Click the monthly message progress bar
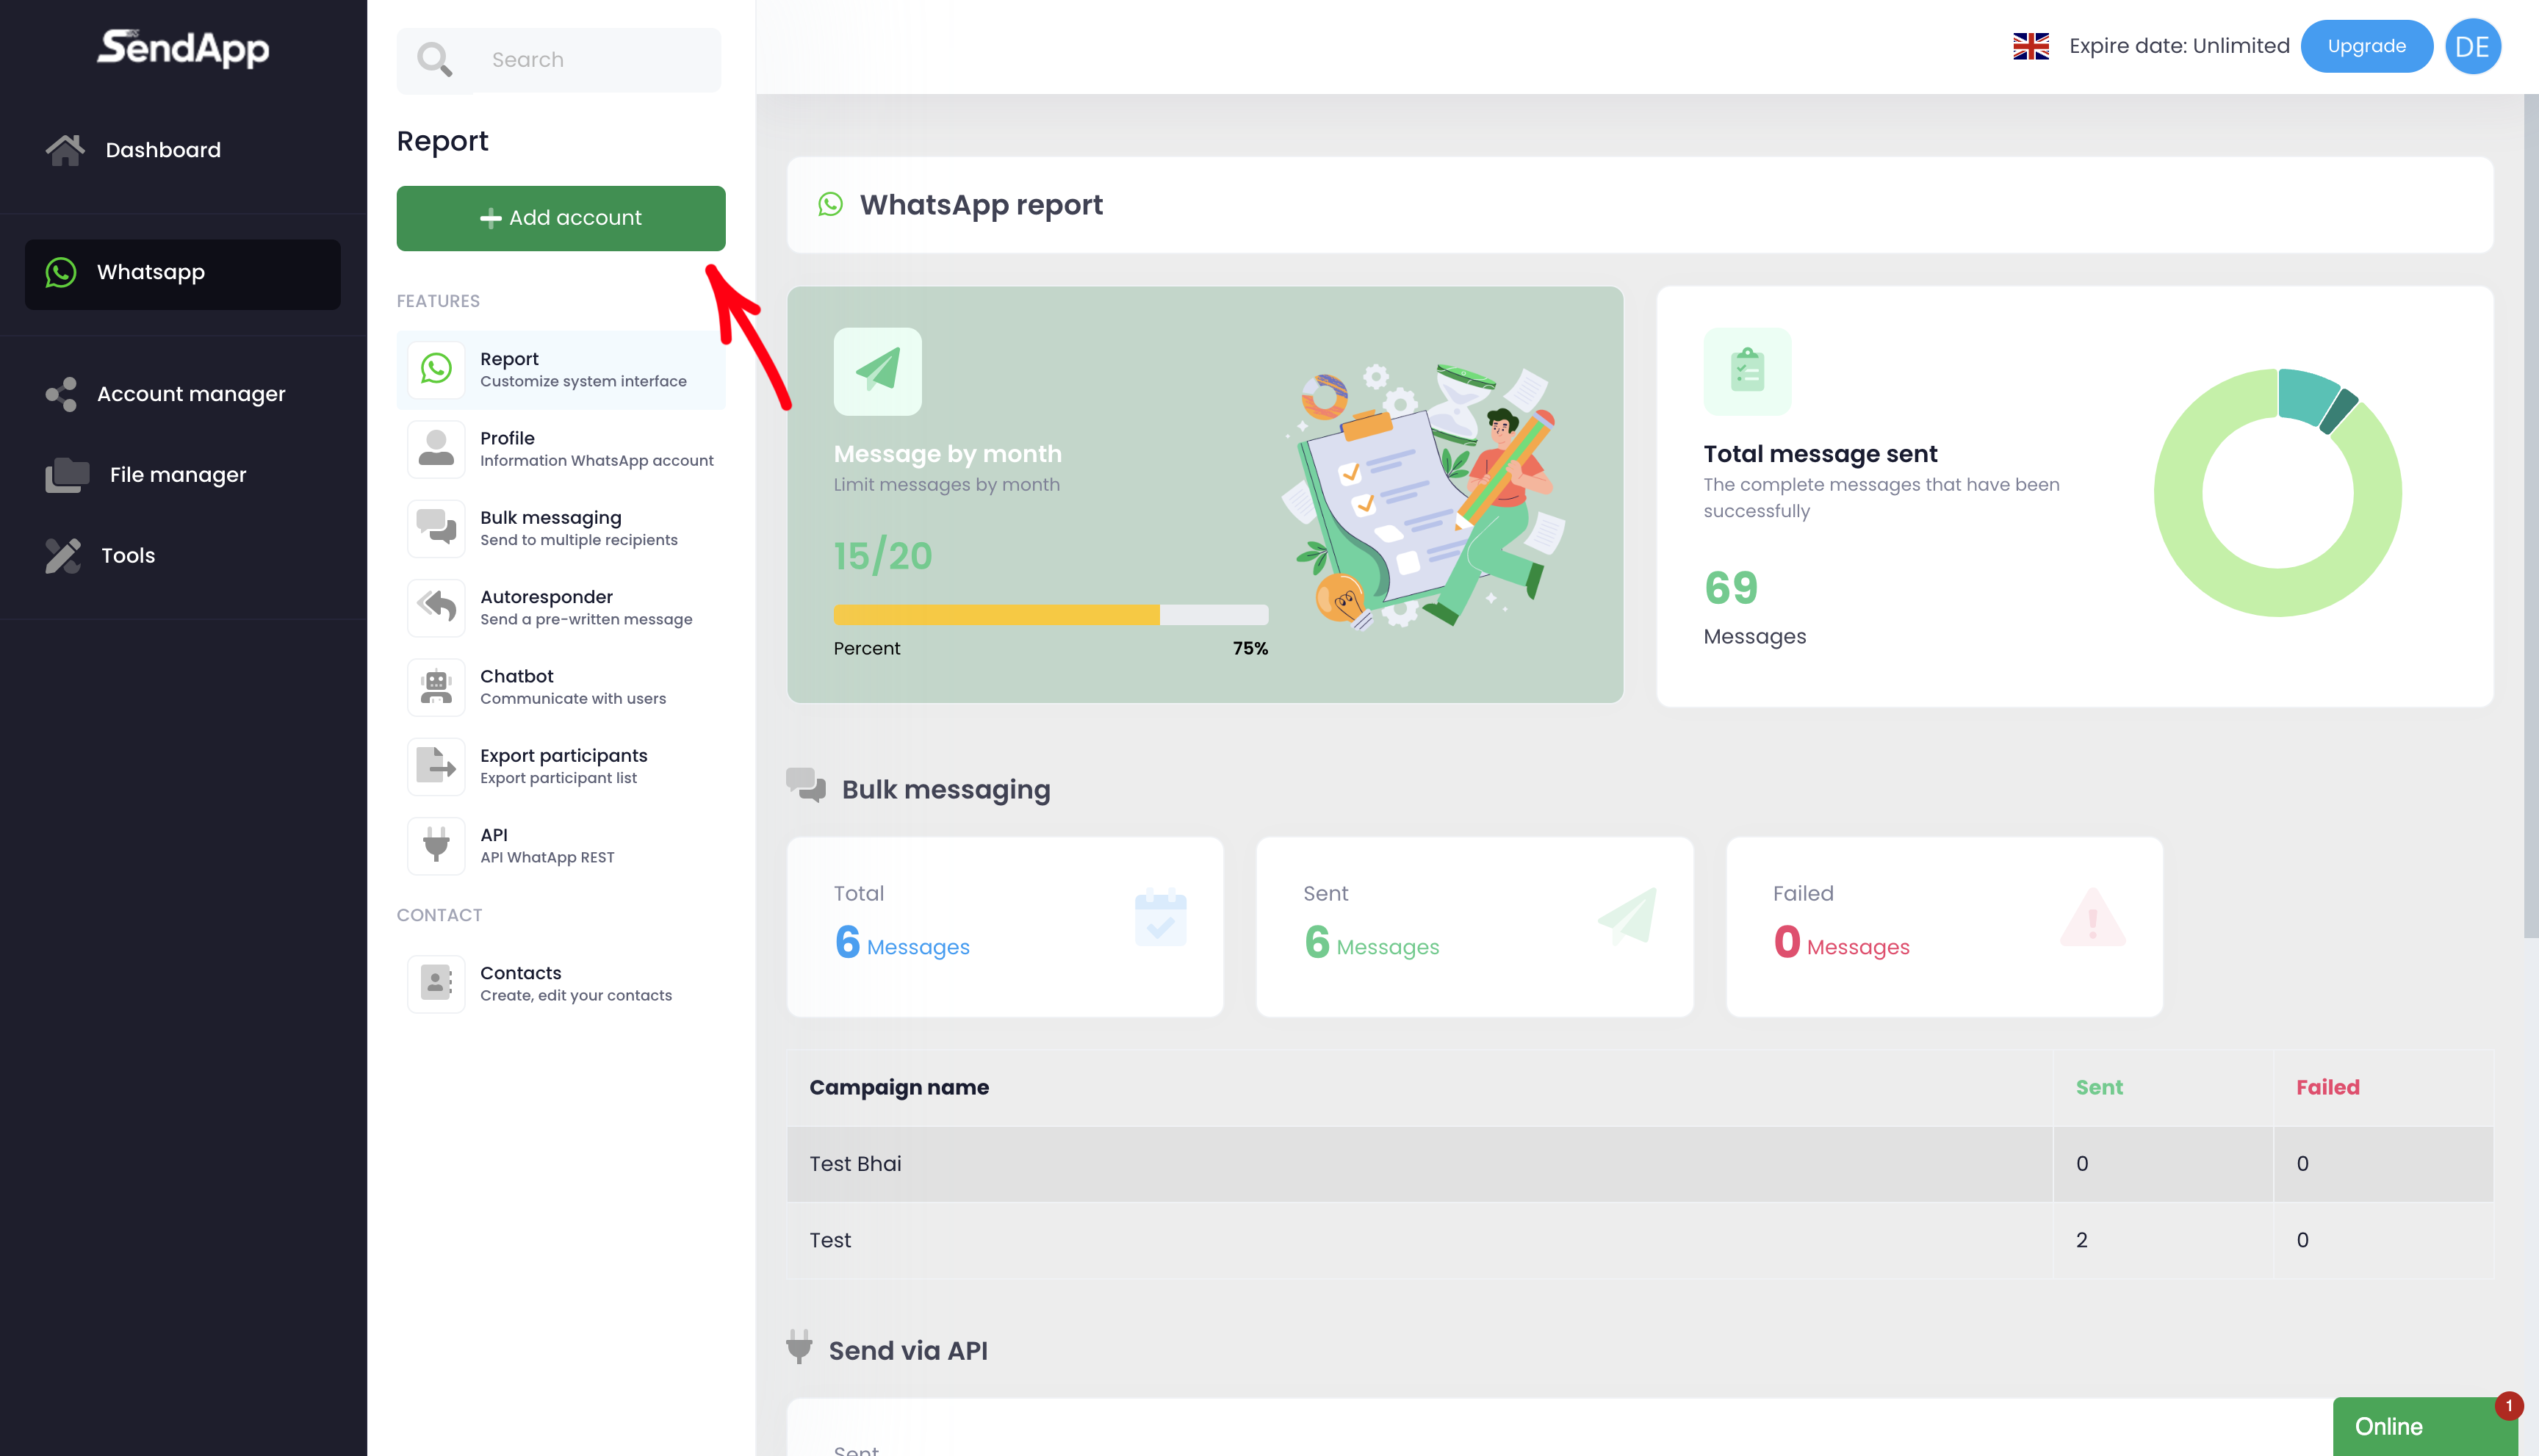The height and width of the screenshot is (1456, 2539). pyautogui.click(x=1050, y=615)
